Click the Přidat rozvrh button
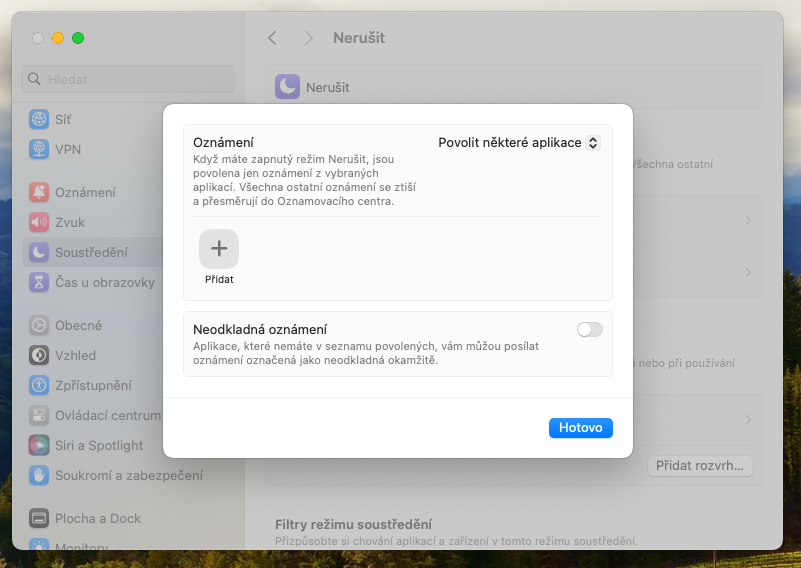 coord(700,465)
